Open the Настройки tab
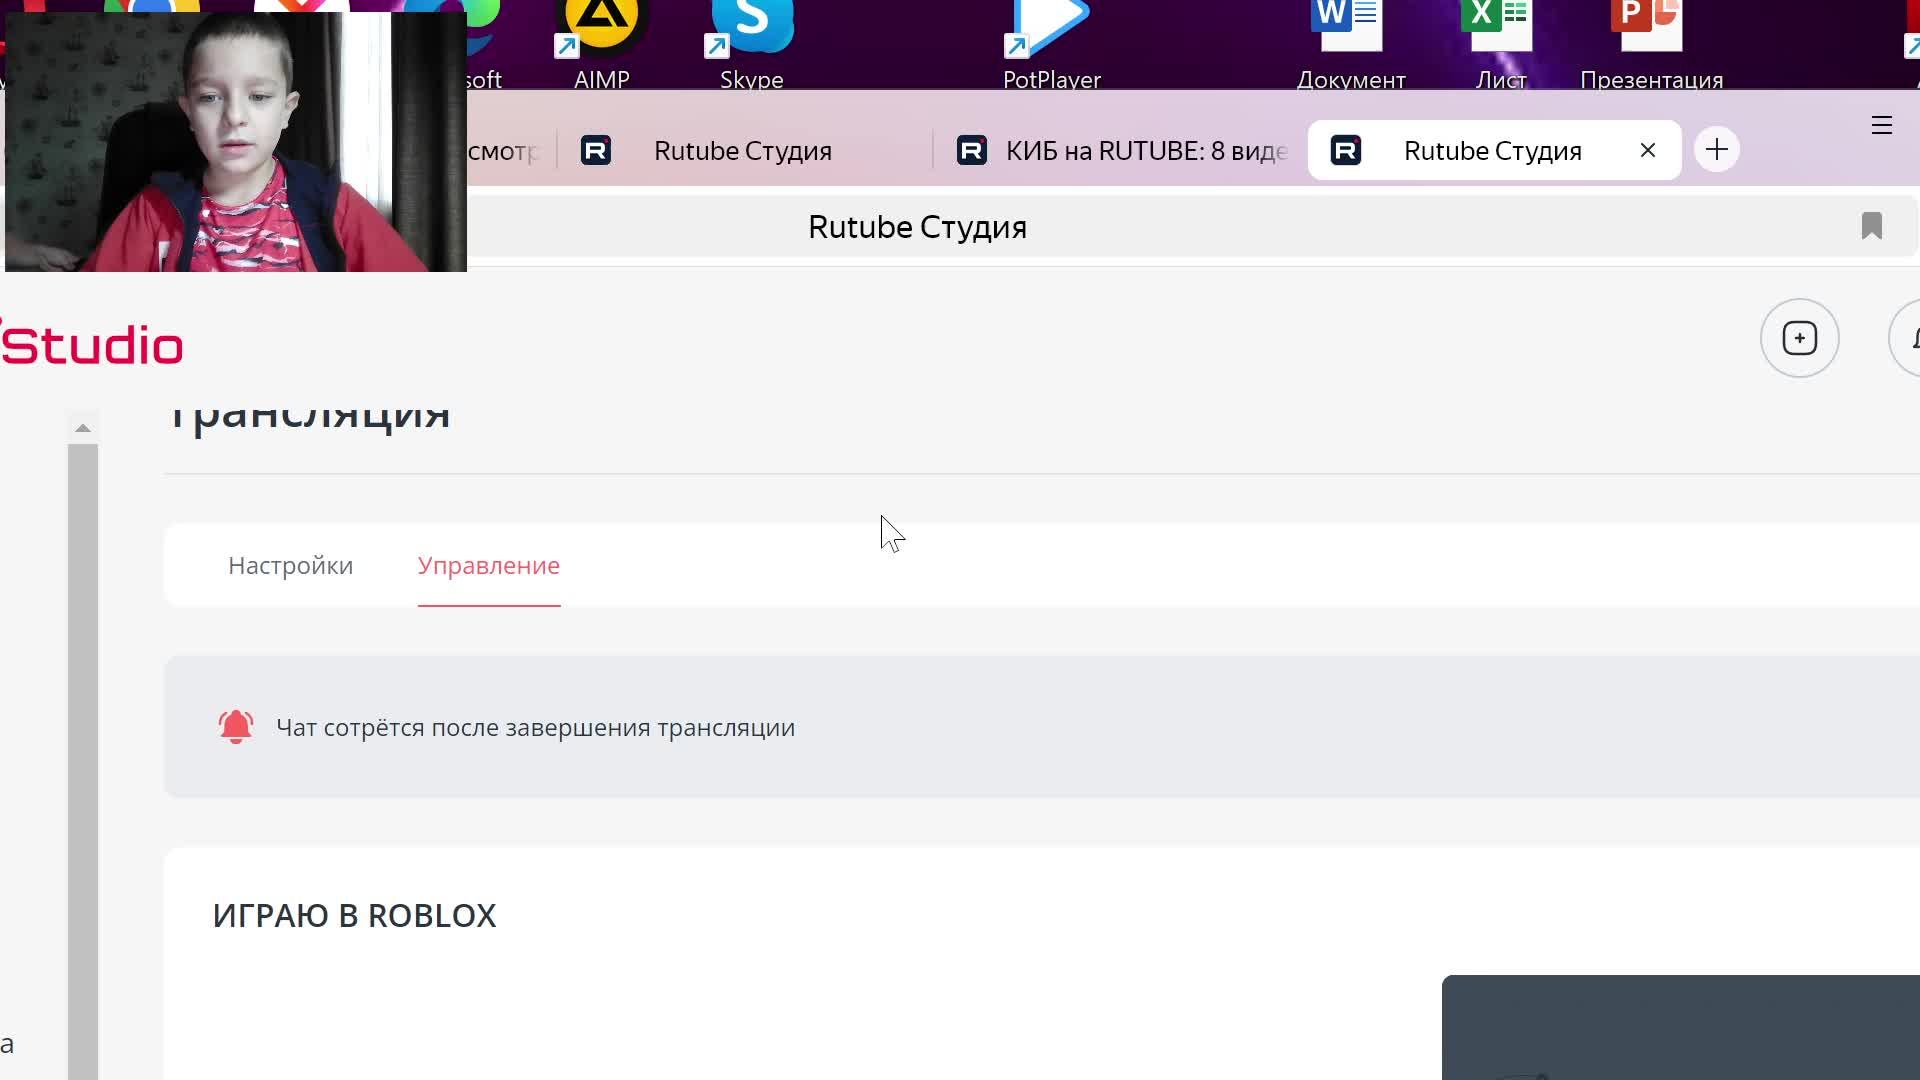 (x=290, y=565)
